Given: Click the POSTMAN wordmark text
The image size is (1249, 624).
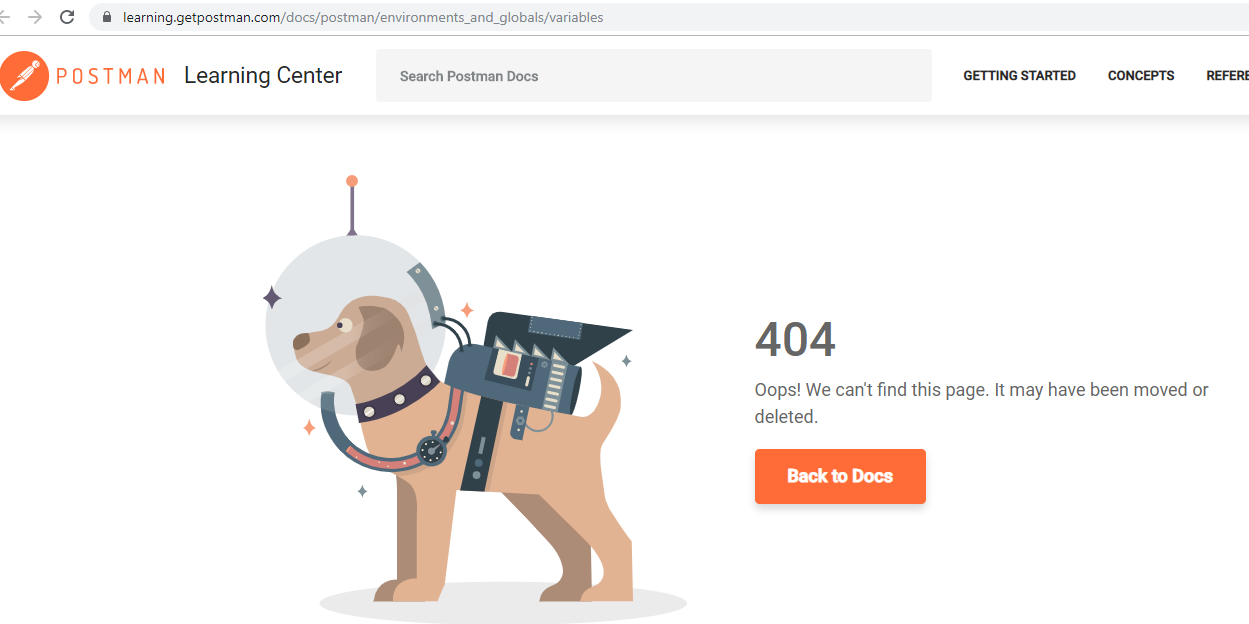Looking at the screenshot, I should [110, 76].
